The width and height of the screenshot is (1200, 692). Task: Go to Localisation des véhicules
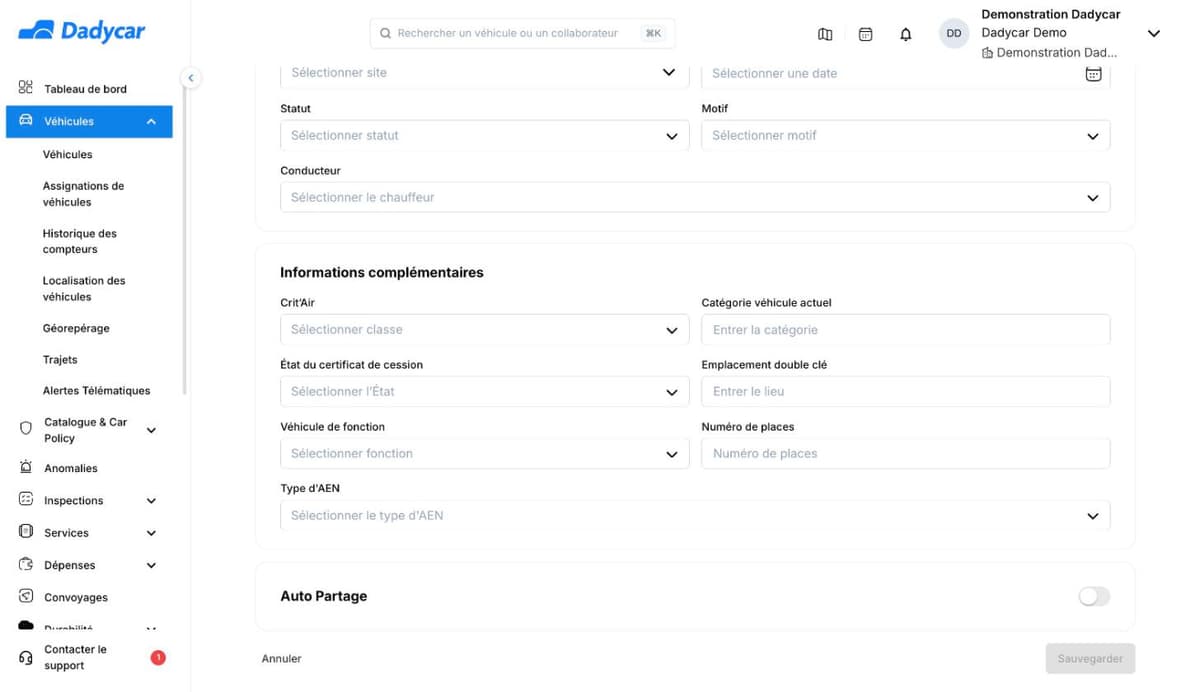coord(84,288)
